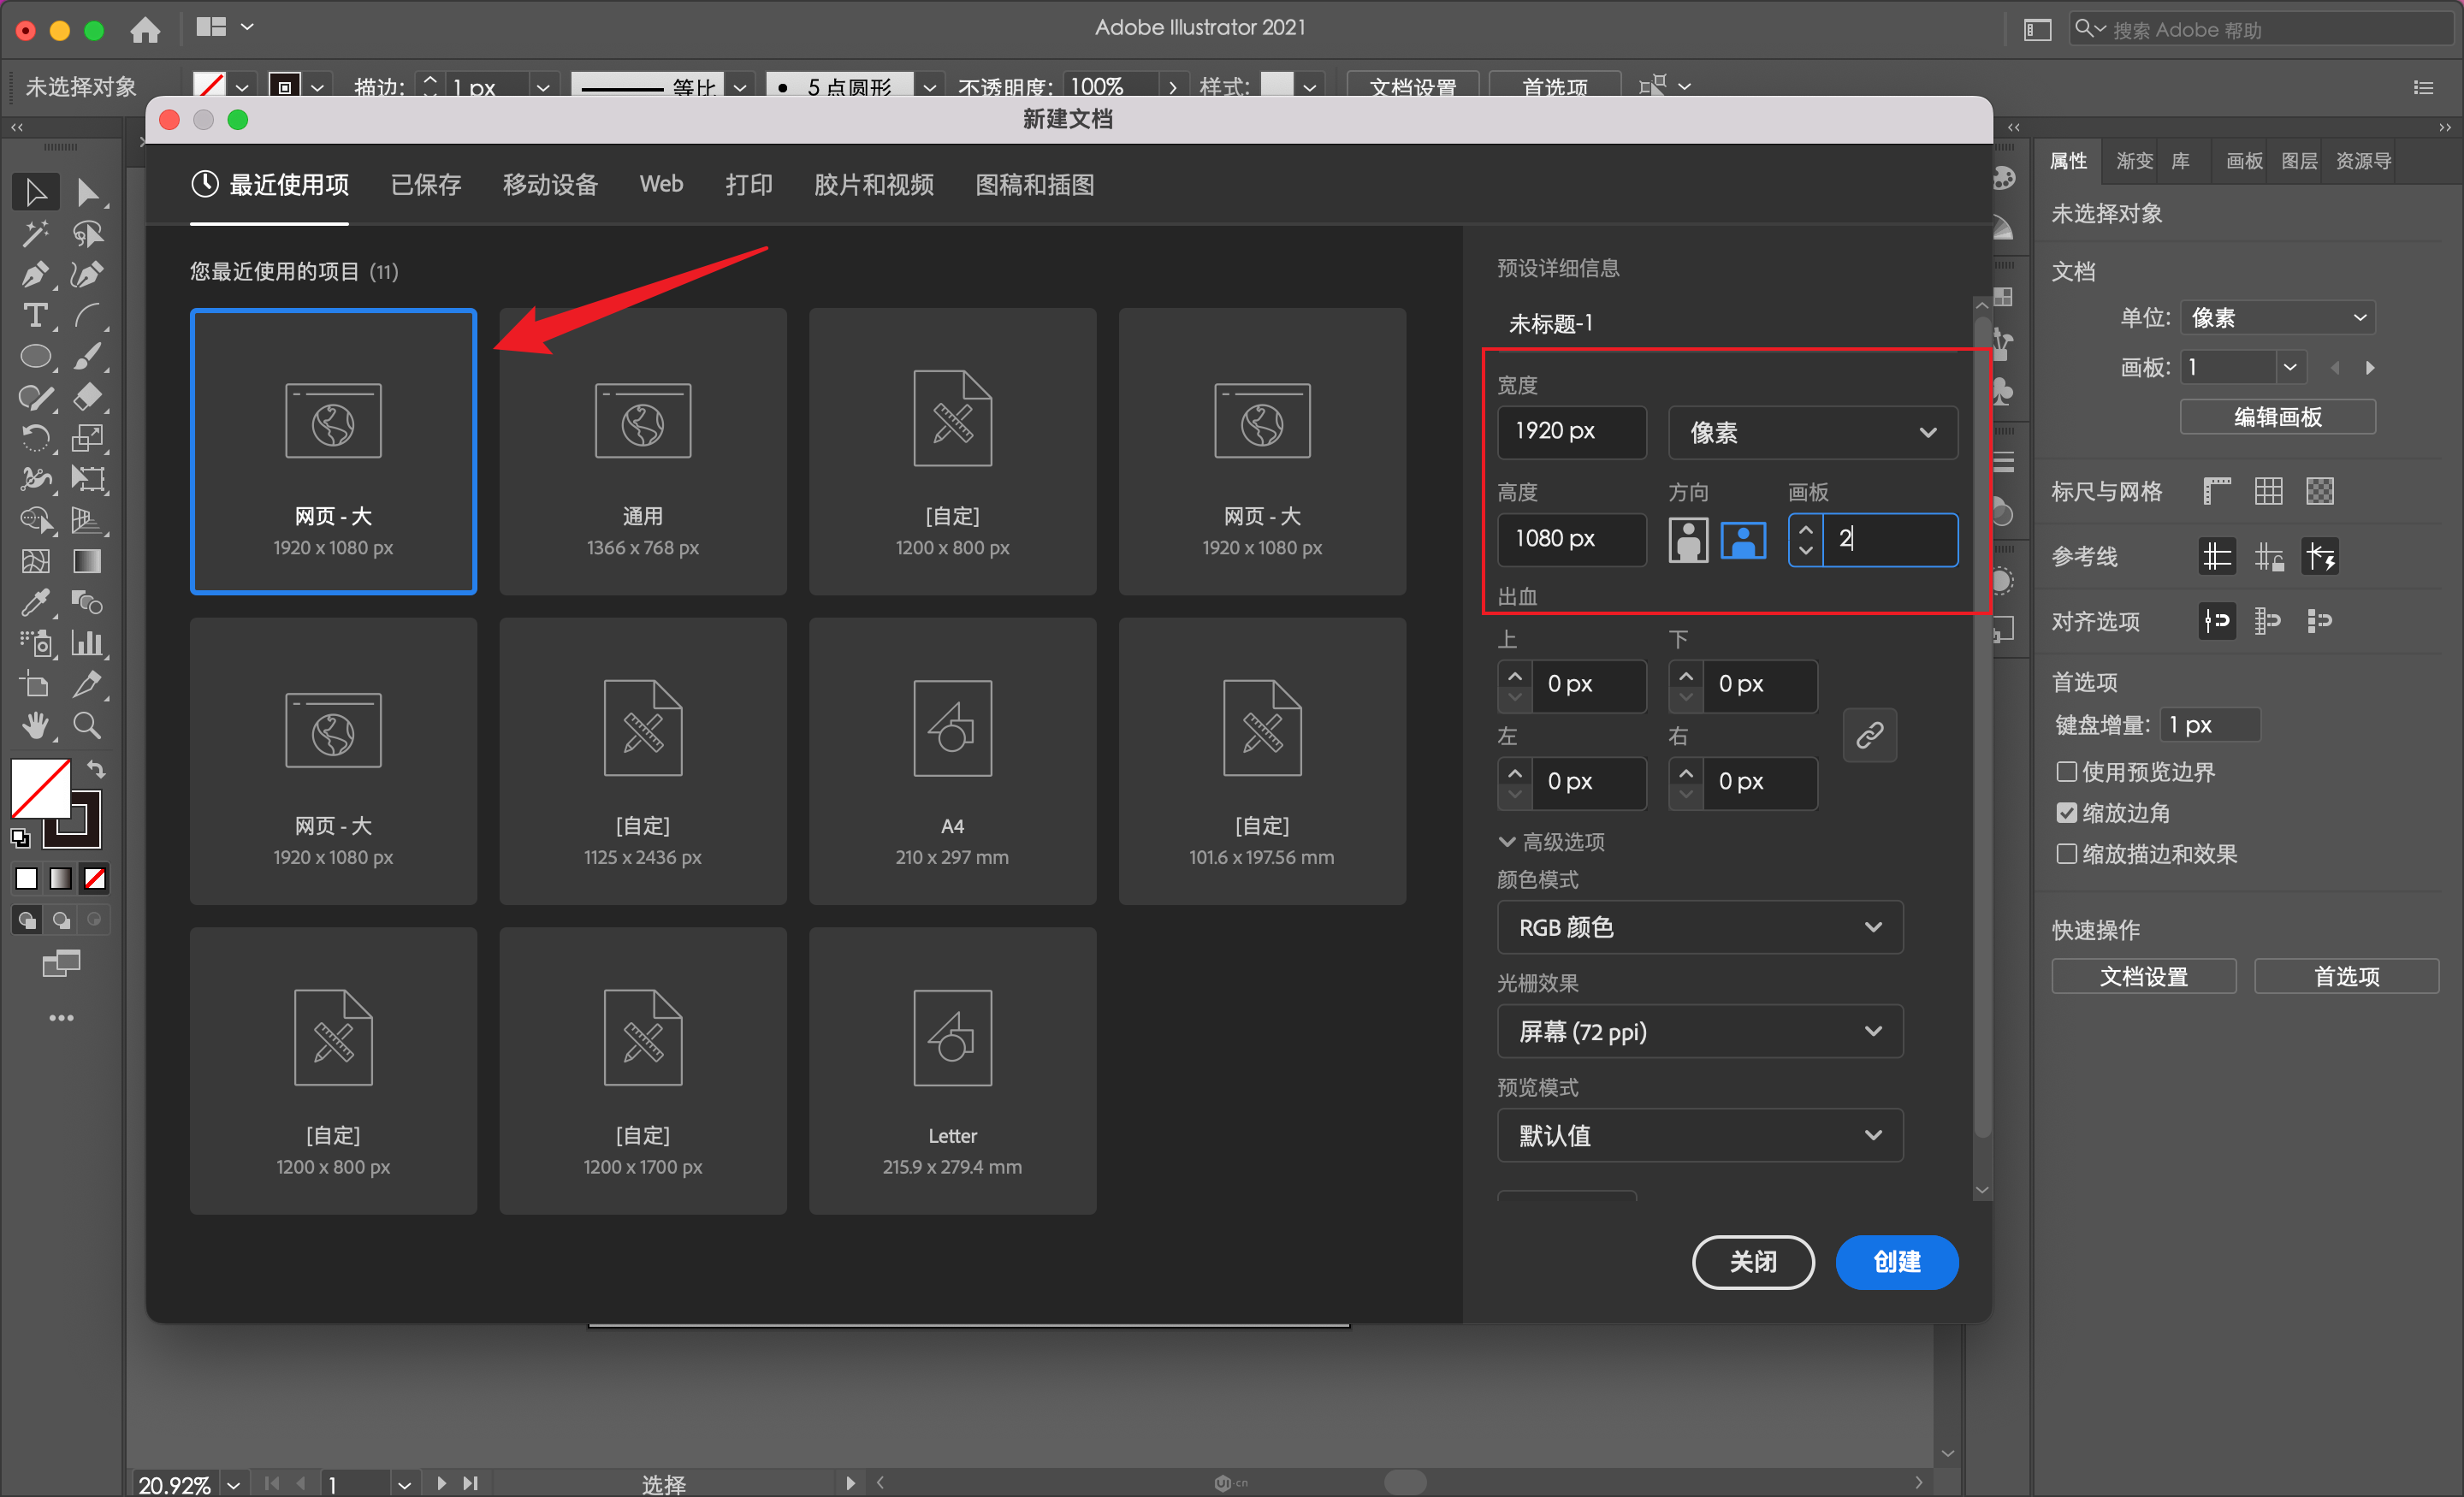Click the 创建 button
Screen dimensions: 2464x1497
point(1896,1262)
